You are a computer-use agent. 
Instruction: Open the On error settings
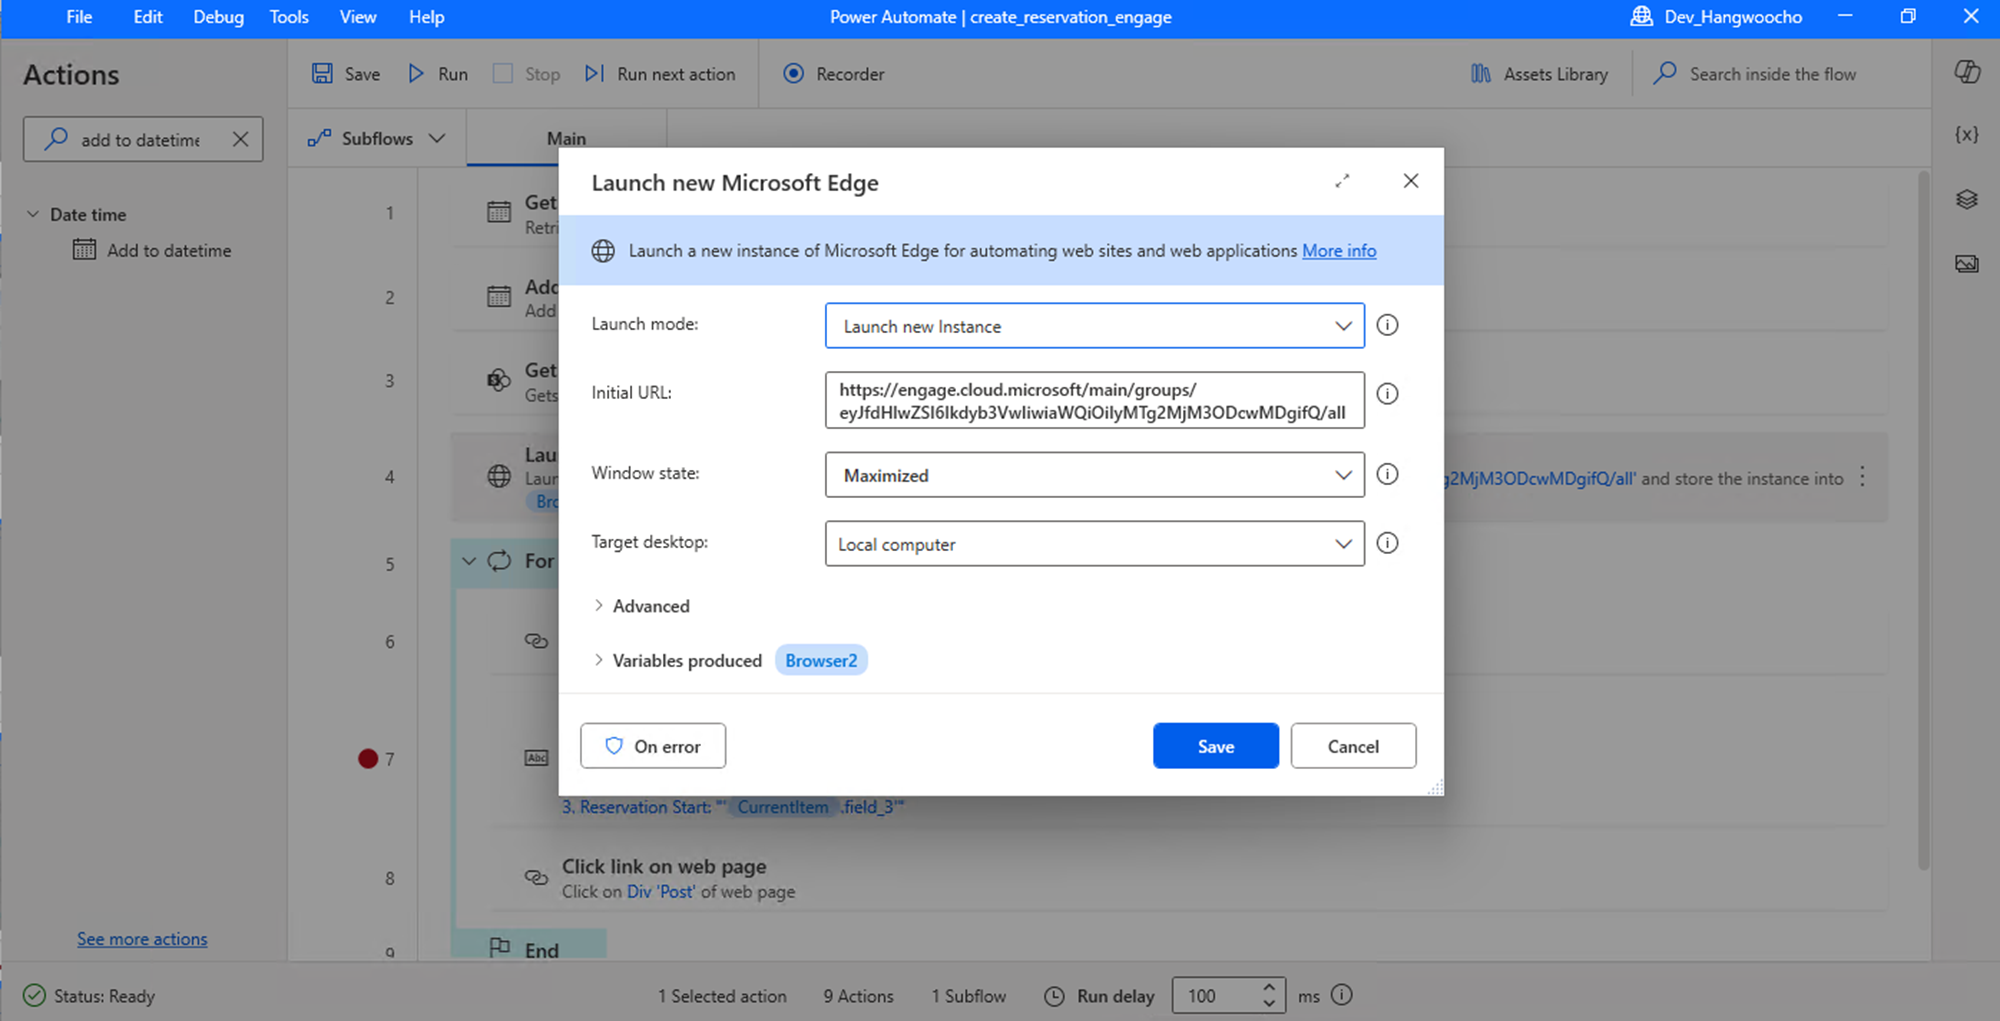tap(653, 746)
